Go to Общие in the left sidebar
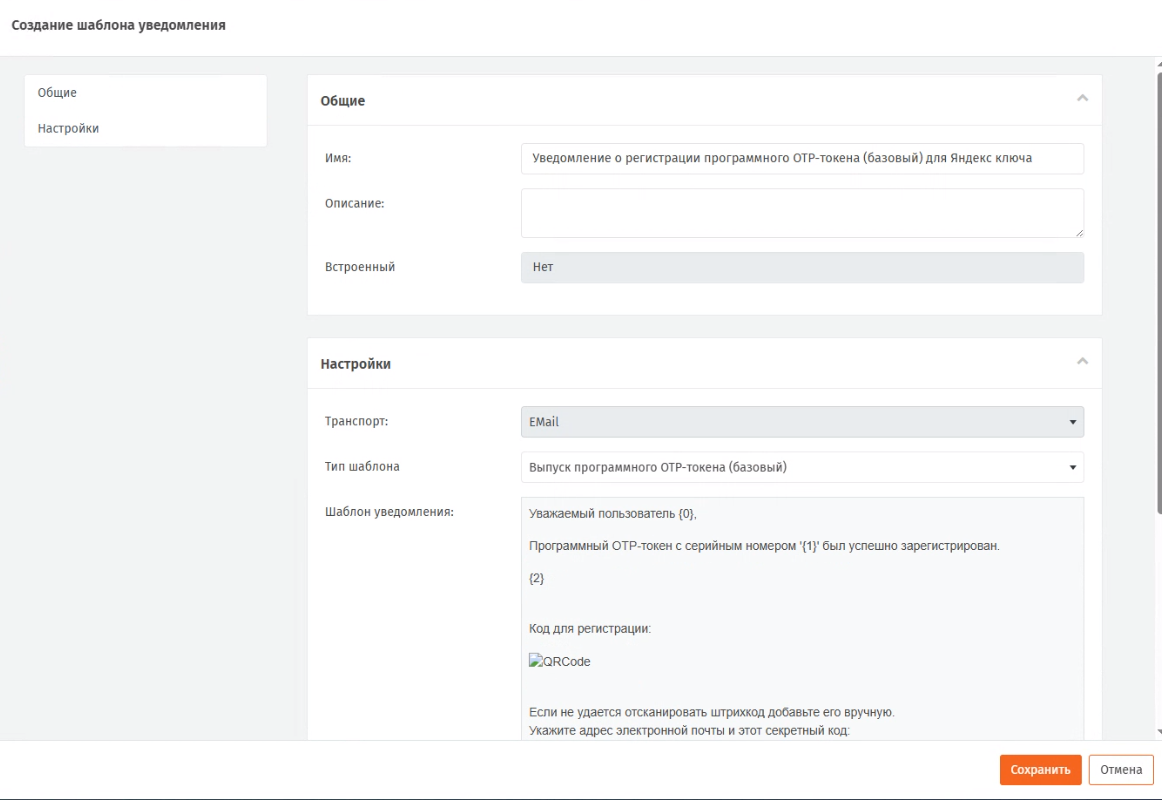The width and height of the screenshot is (1162, 800). 57,93
